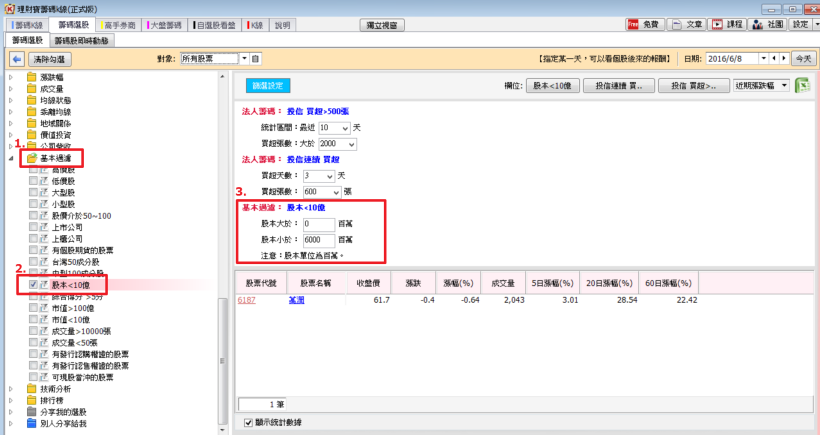Click the 清除勾選 button
The image size is (820, 435).
[x=49, y=59]
